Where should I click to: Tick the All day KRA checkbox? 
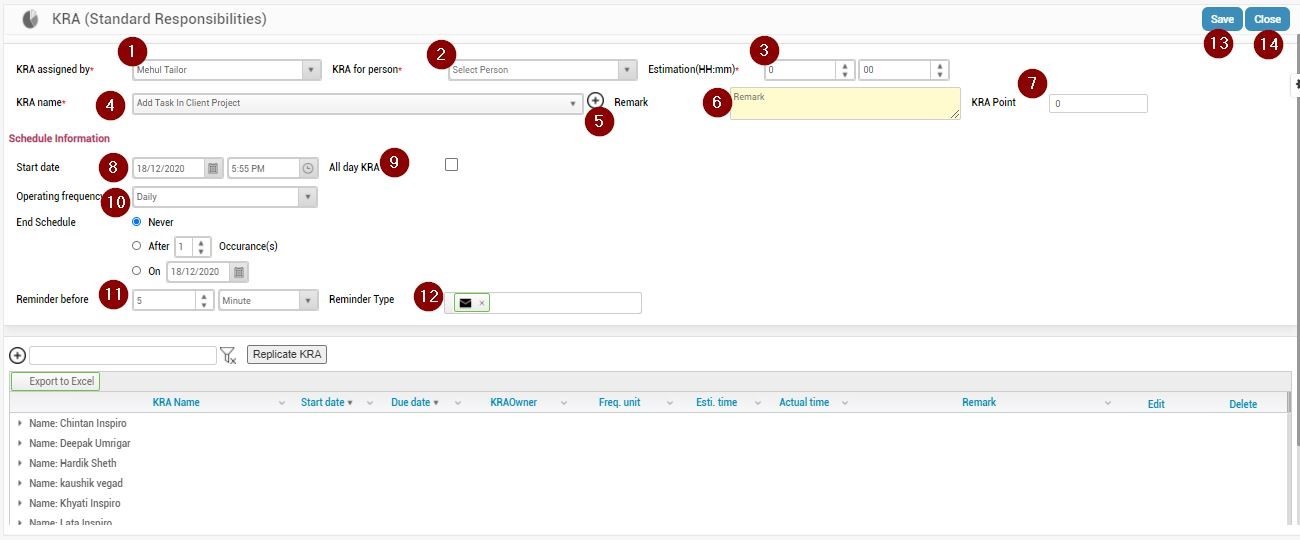click(x=451, y=165)
